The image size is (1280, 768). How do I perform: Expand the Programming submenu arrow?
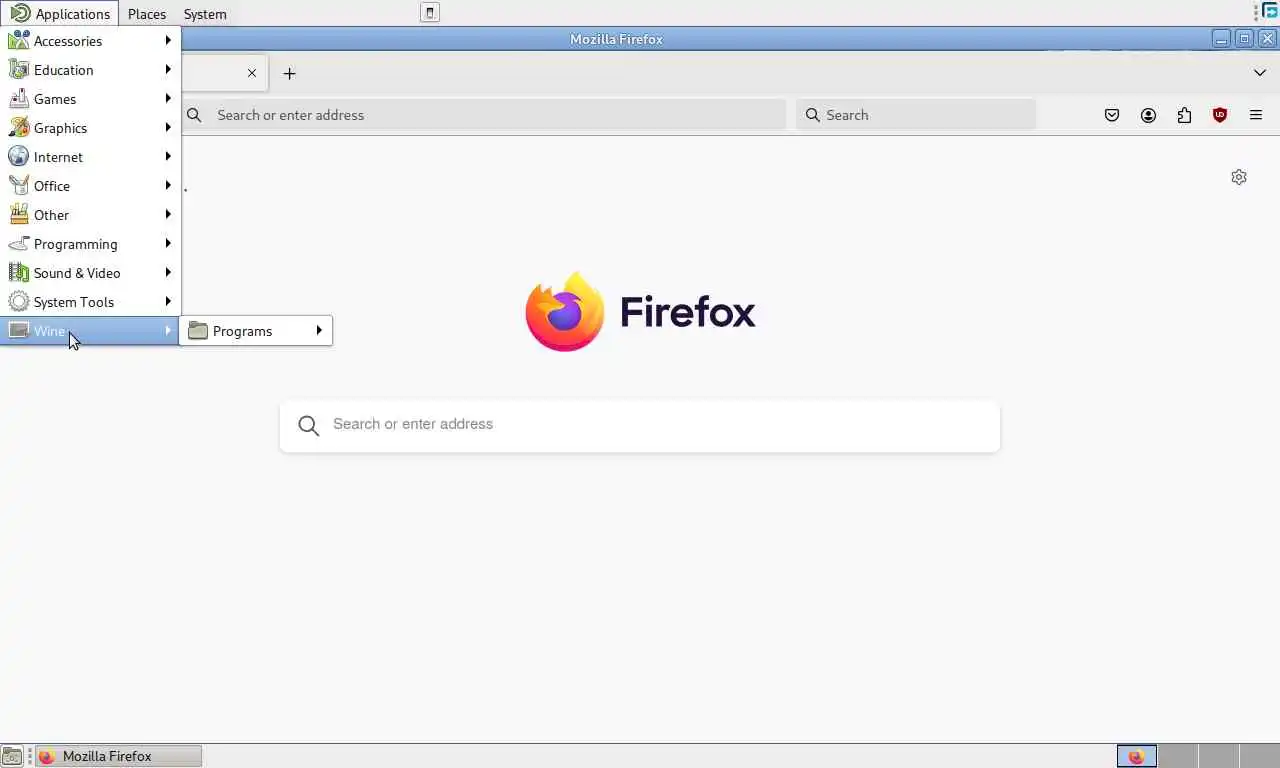click(168, 243)
